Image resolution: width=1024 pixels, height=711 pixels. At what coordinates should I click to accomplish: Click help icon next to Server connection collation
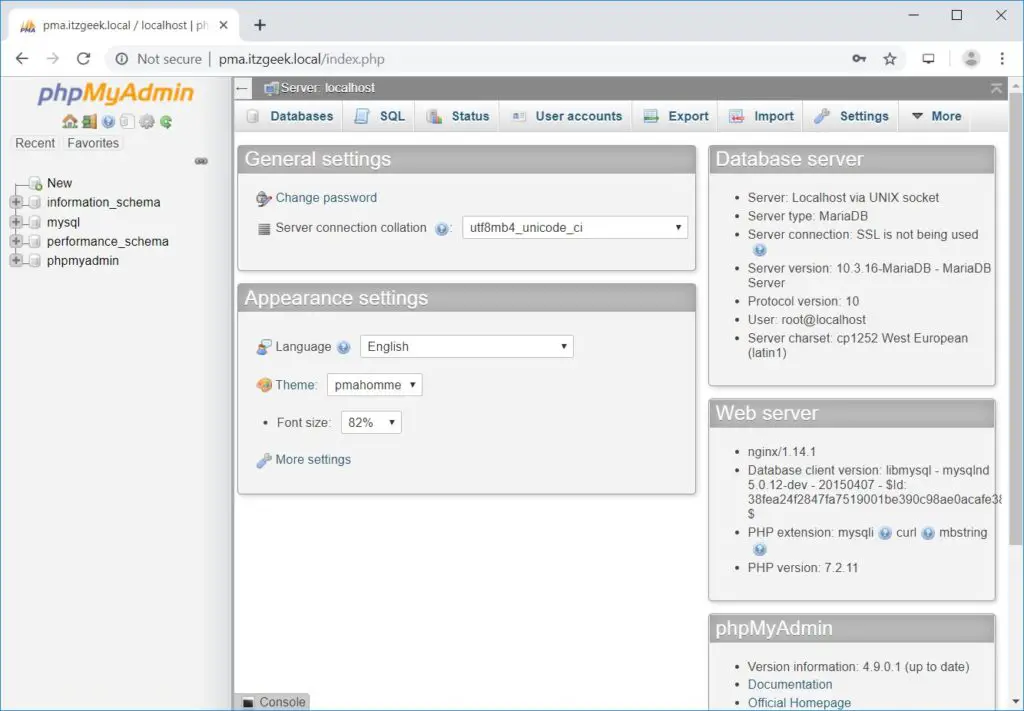441,229
